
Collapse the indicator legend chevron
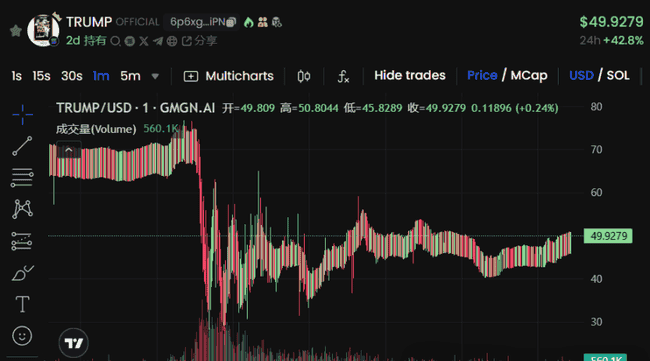click(69, 150)
